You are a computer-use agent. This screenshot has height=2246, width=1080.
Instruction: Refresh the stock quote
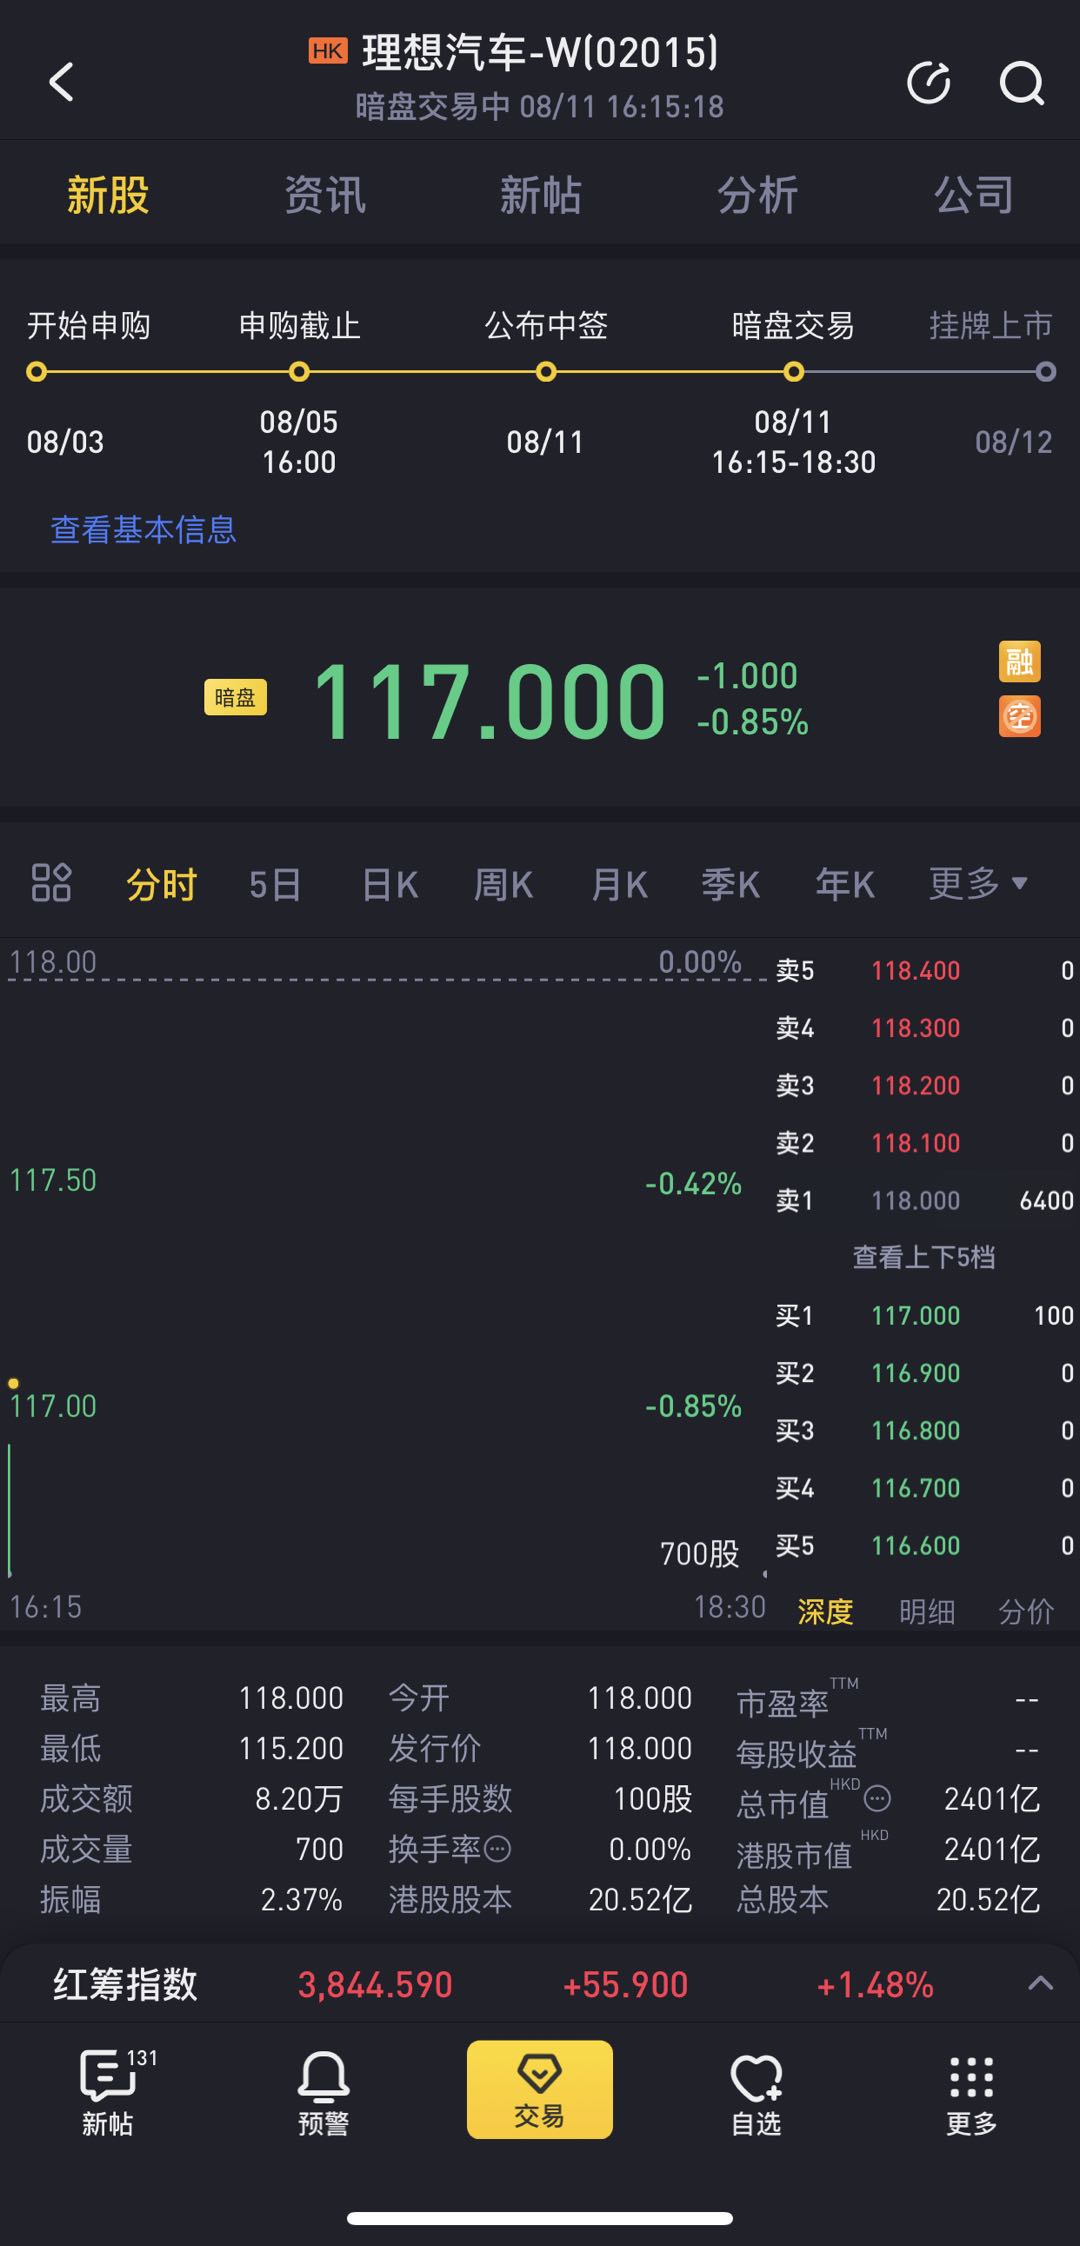(928, 82)
